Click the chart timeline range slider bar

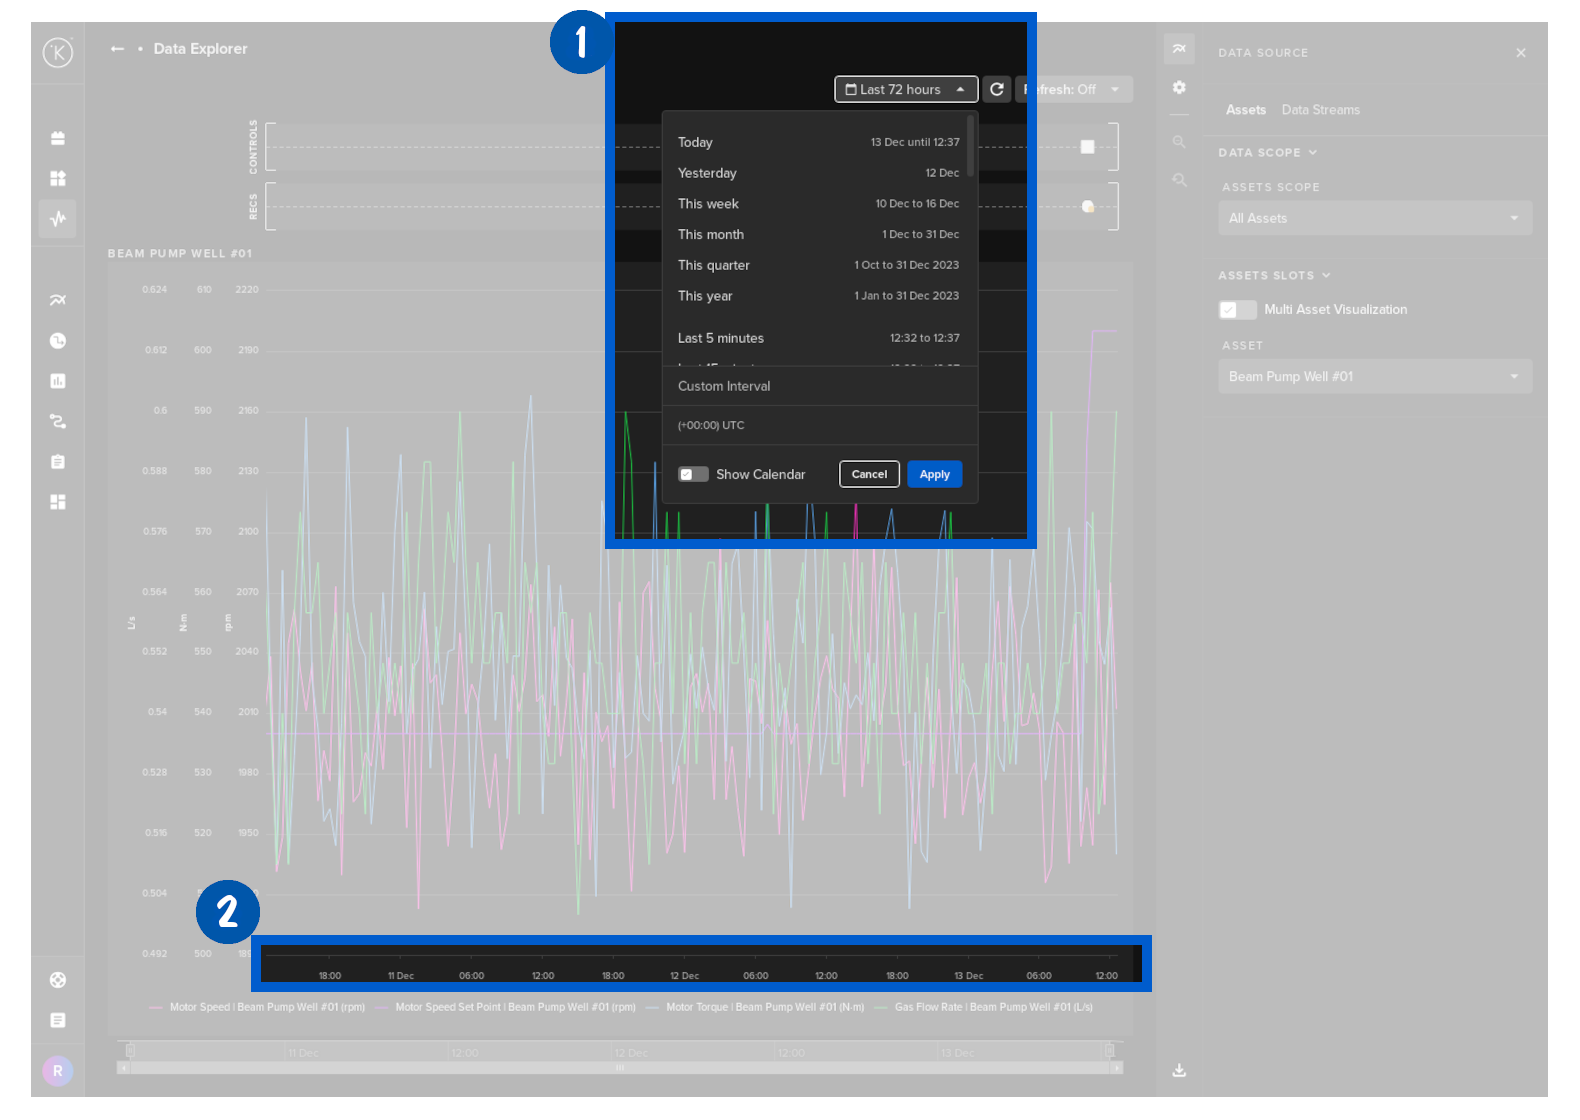click(620, 1067)
